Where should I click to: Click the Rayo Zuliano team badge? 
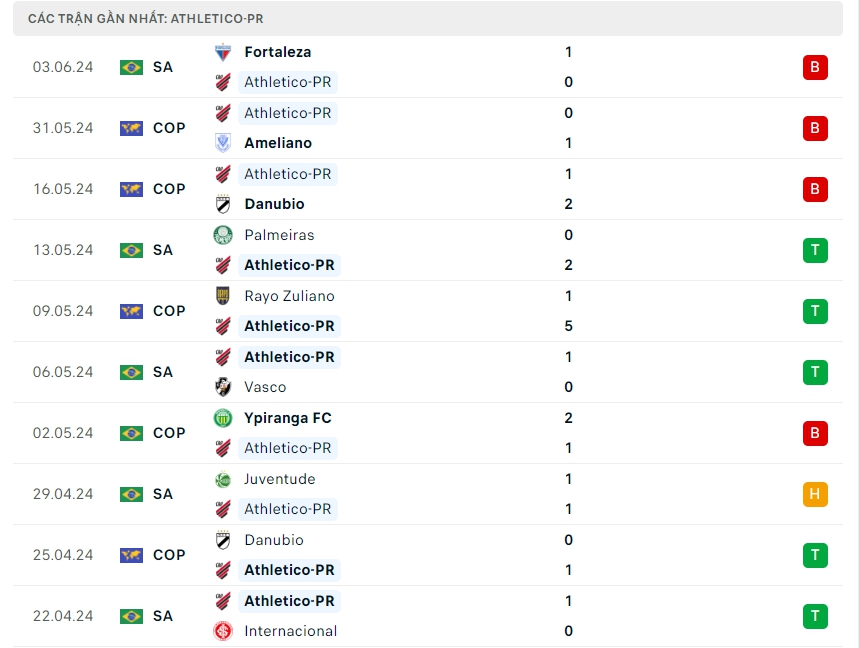[223, 296]
